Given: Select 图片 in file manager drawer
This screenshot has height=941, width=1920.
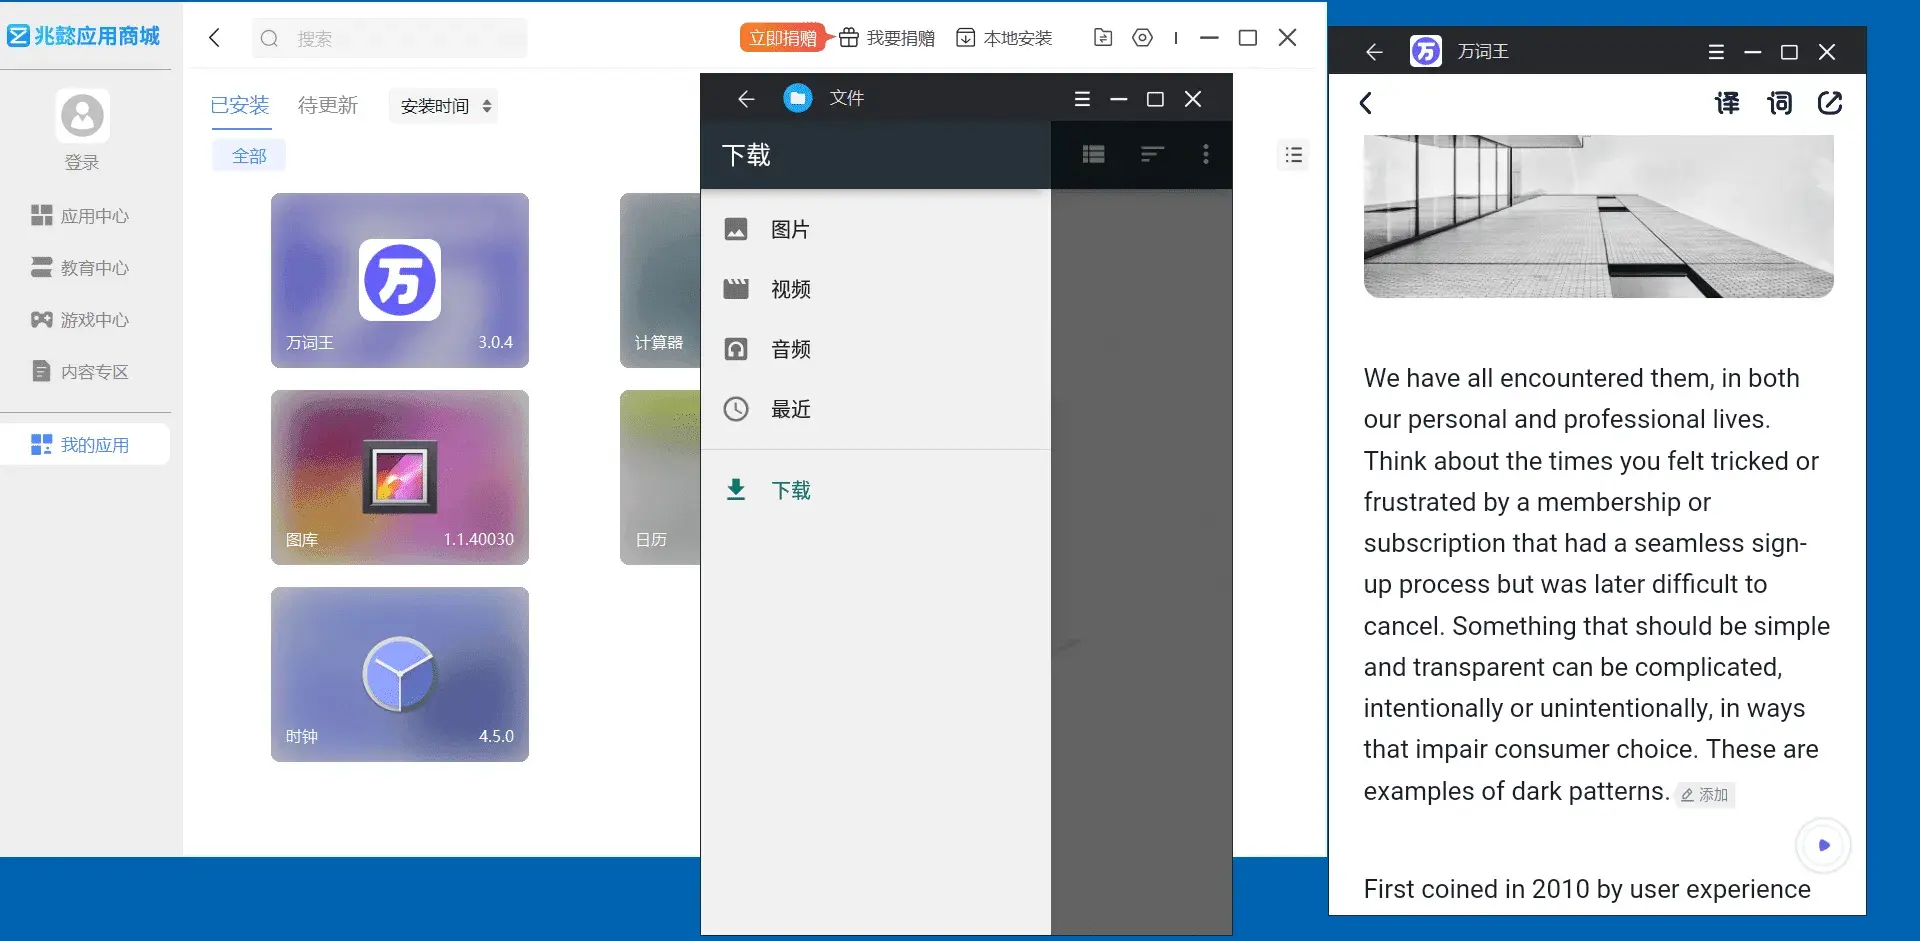Looking at the screenshot, I should 876,229.
